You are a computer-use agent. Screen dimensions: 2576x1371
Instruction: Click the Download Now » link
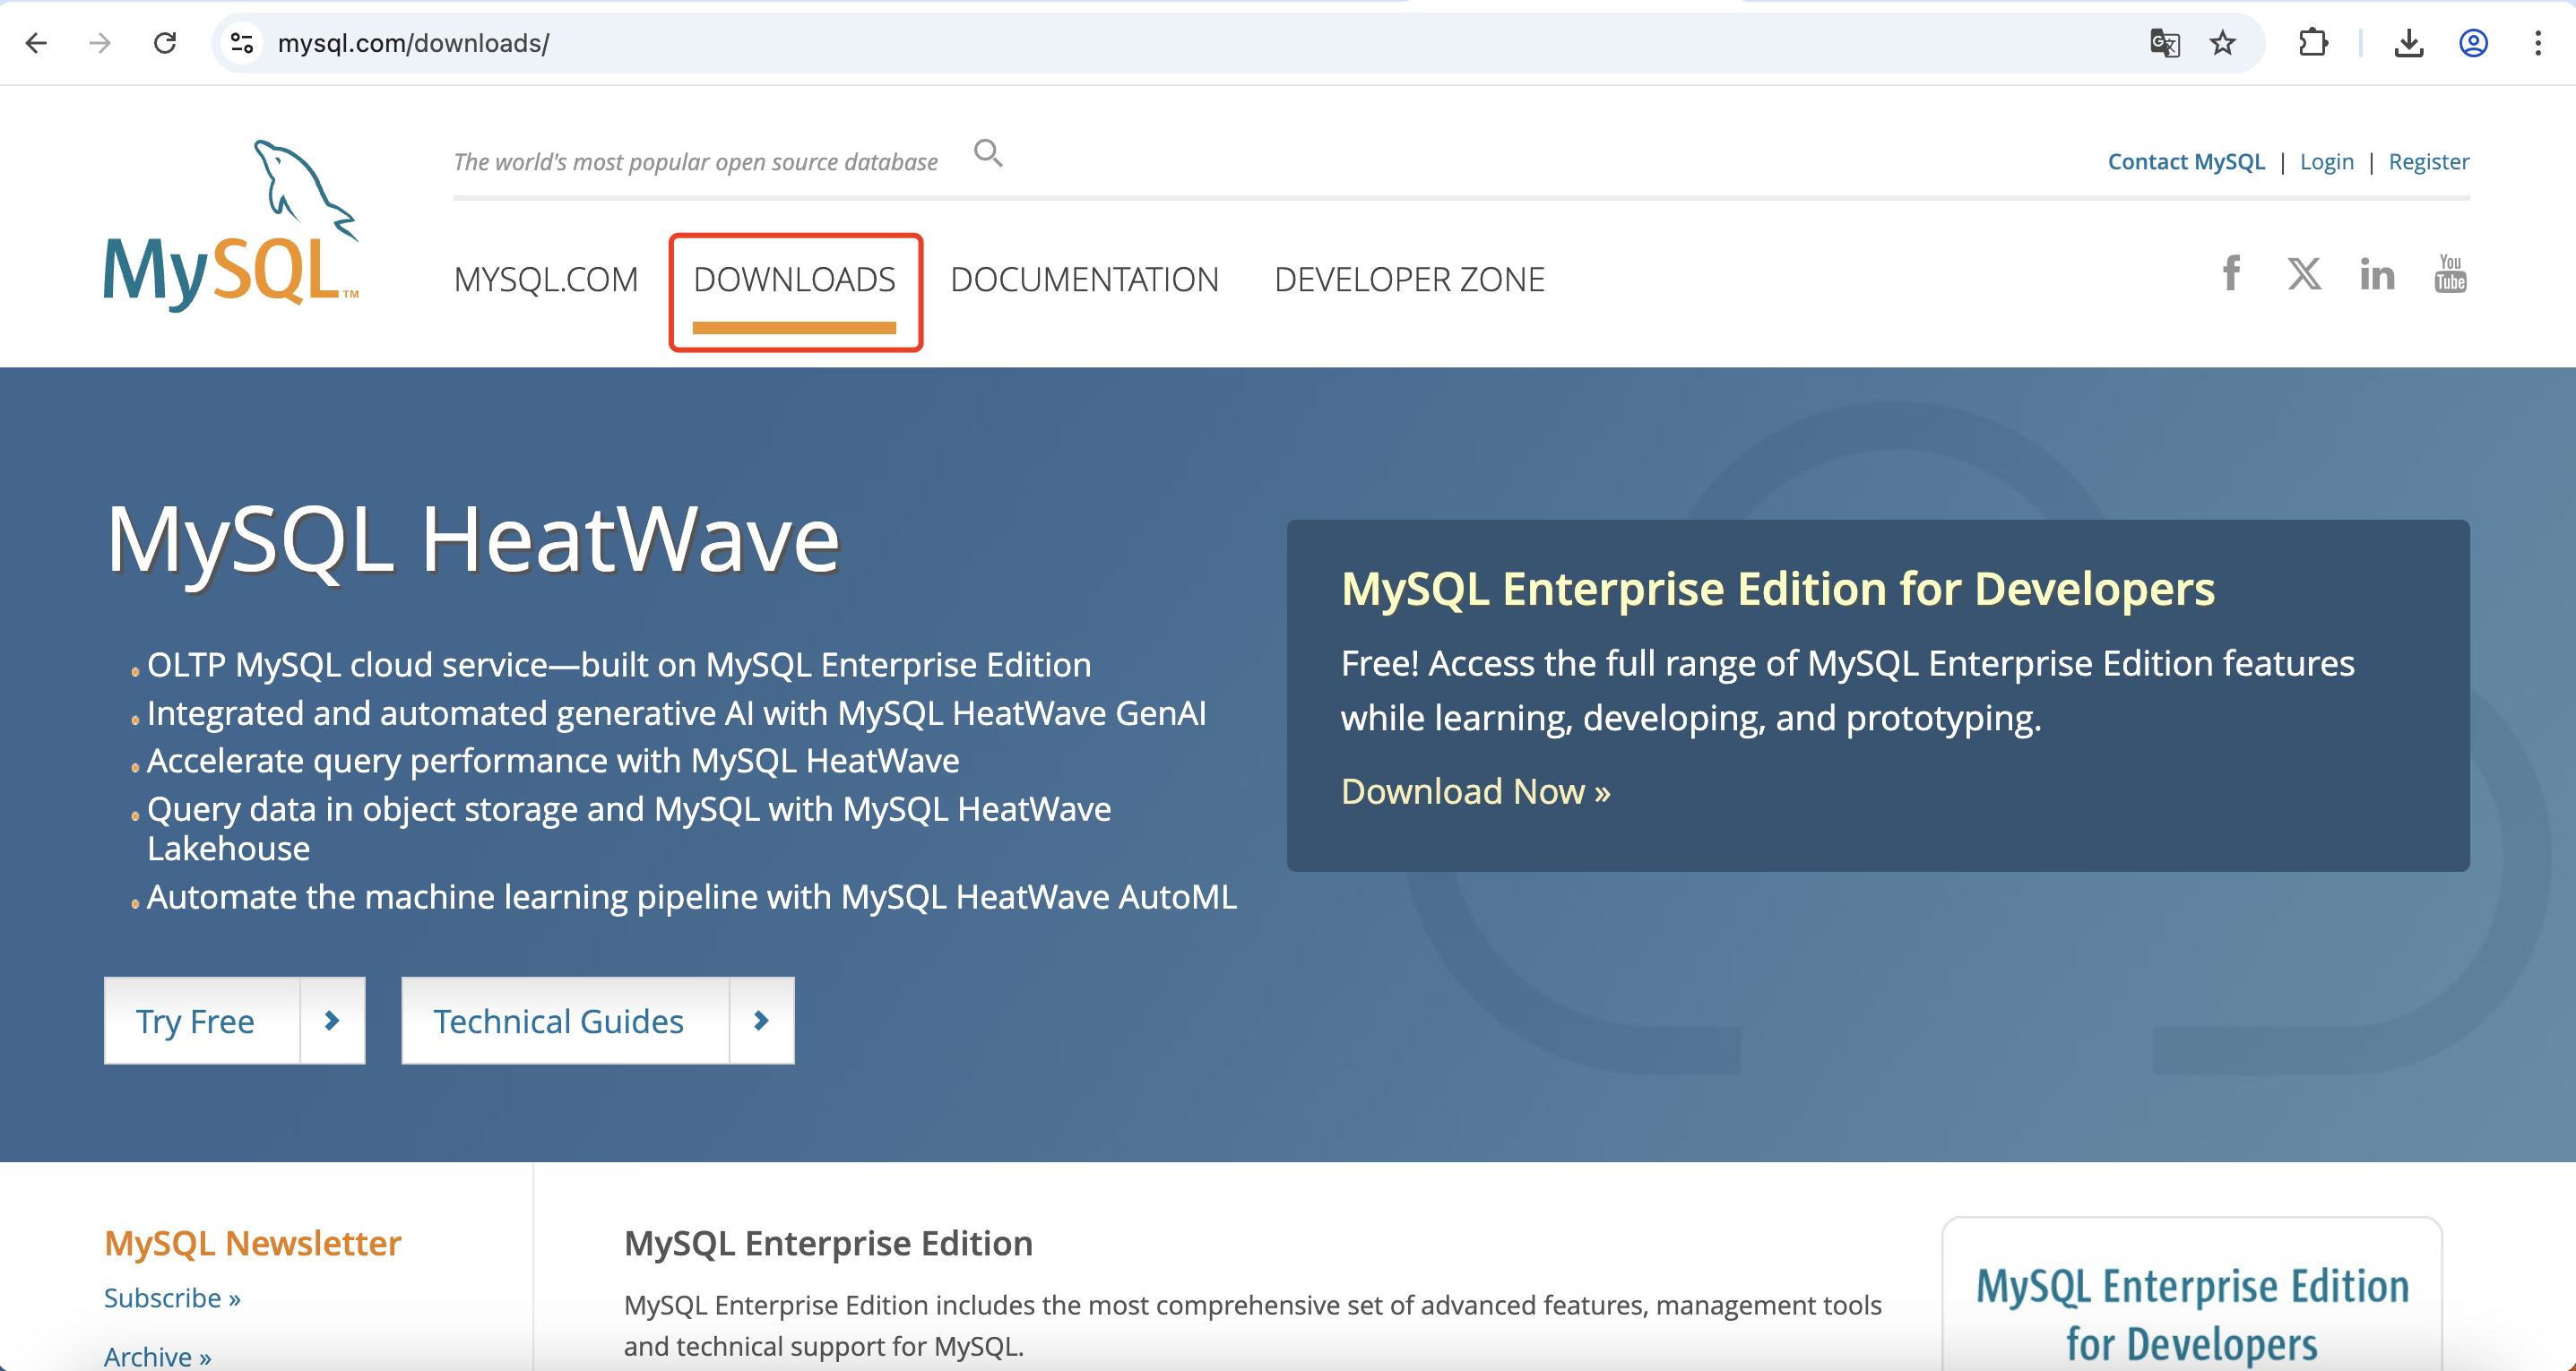coord(1476,791)
